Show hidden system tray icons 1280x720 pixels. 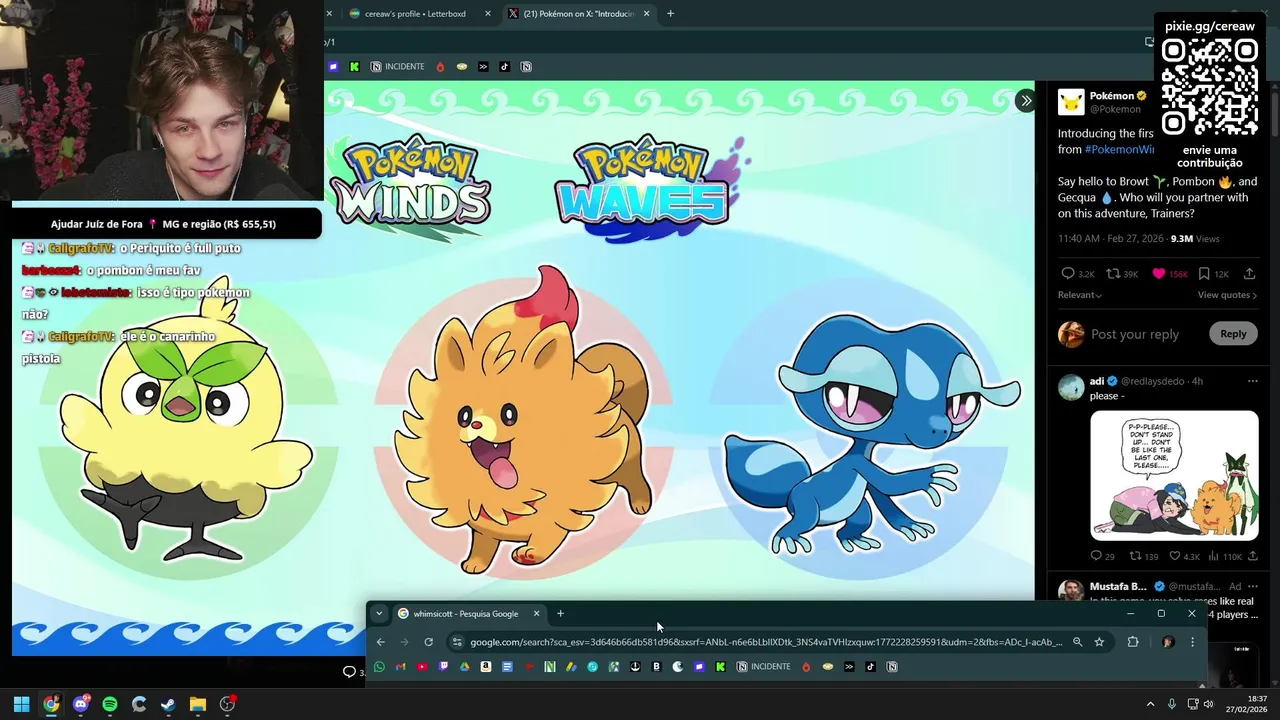click(x=1150, y=704)
